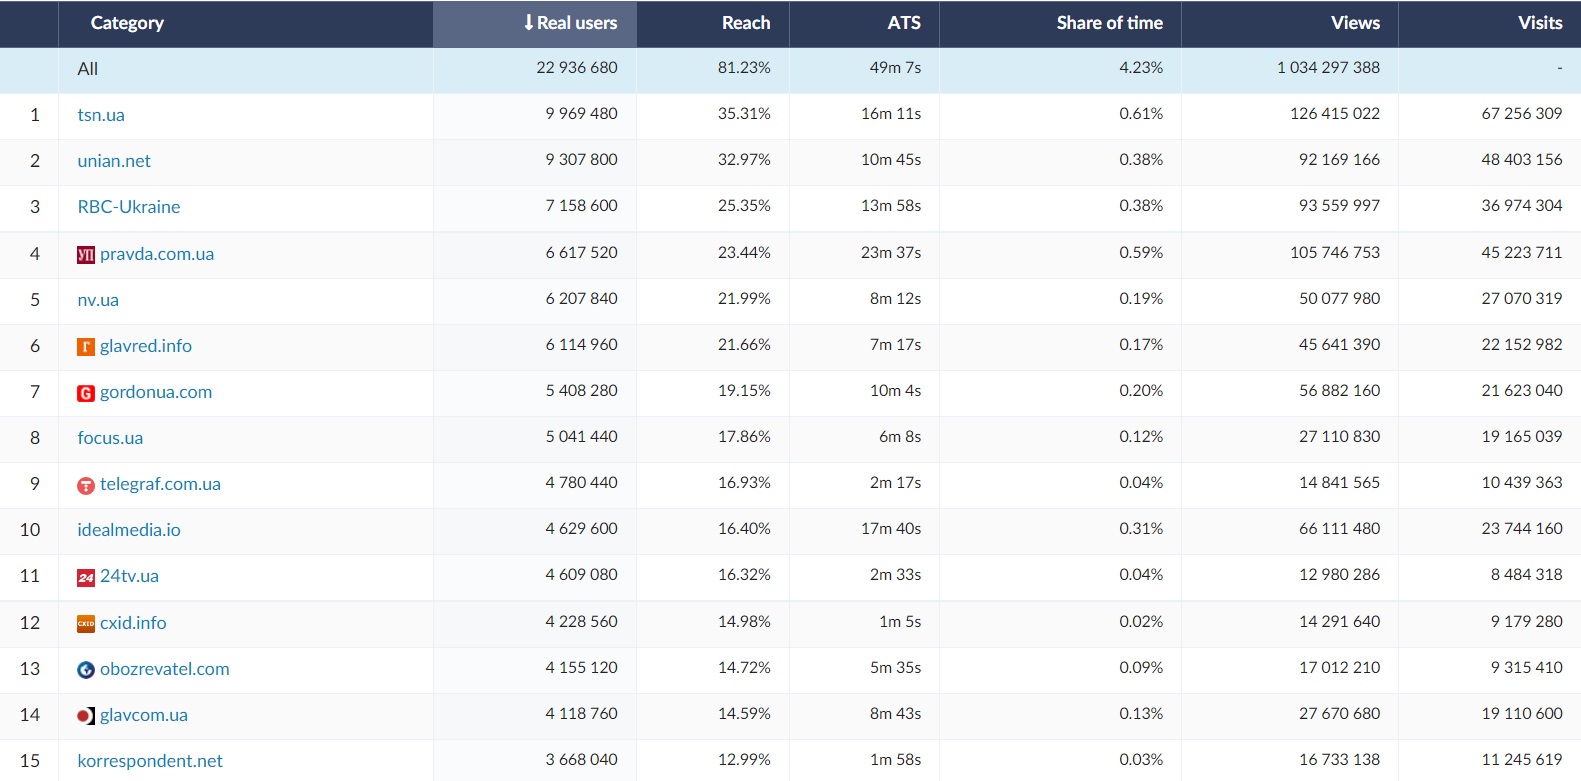This screenshot has height=781, width=1581.
Task: Open the RBC-Ukraine link
Action: (129, 207)
